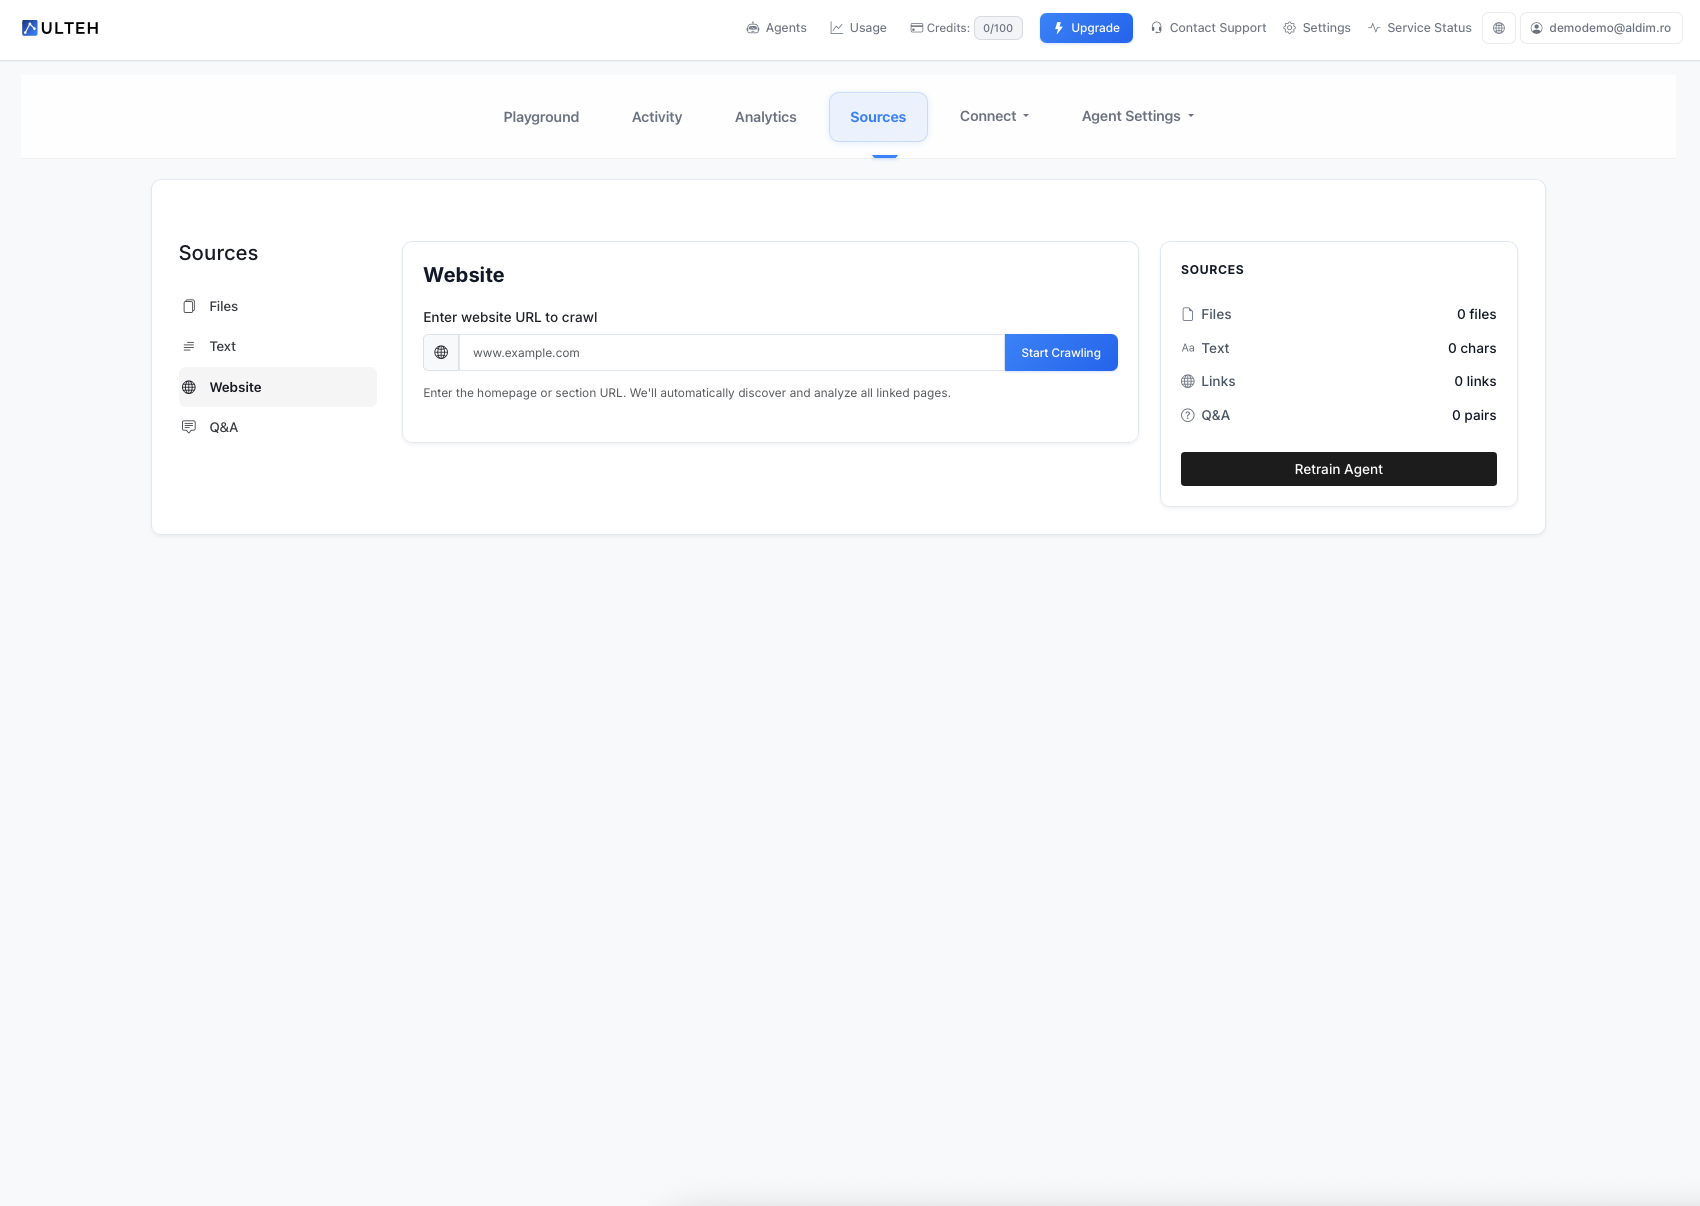Expand the Connect dropdown
The height and width of the screenshot is (1206, 1700).
click(x=993, y=116)
